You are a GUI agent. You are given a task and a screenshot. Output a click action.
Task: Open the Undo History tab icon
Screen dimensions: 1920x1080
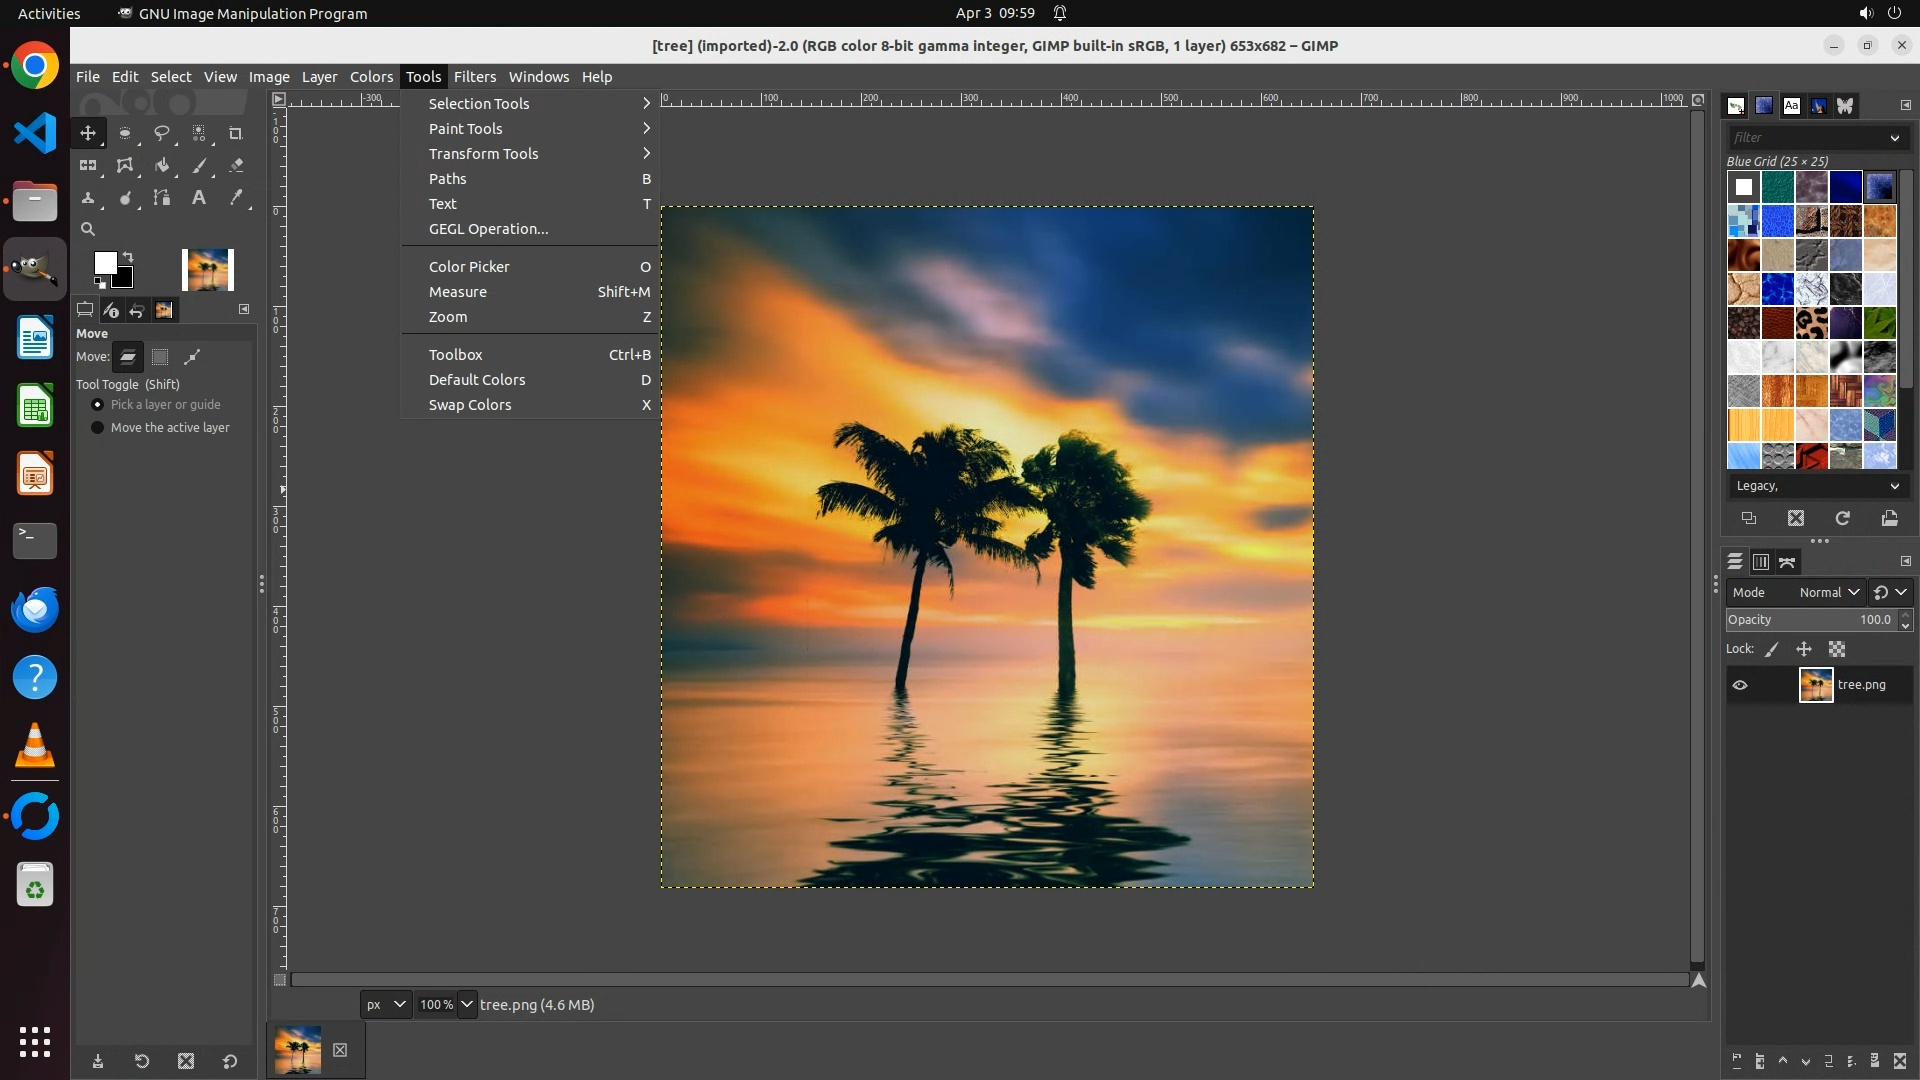tap(137, 310)
